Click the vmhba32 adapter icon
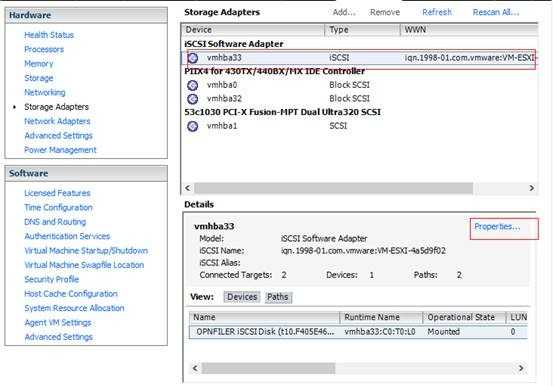The width and height of the screenshot is (553, 386). [x=193, y=99]
